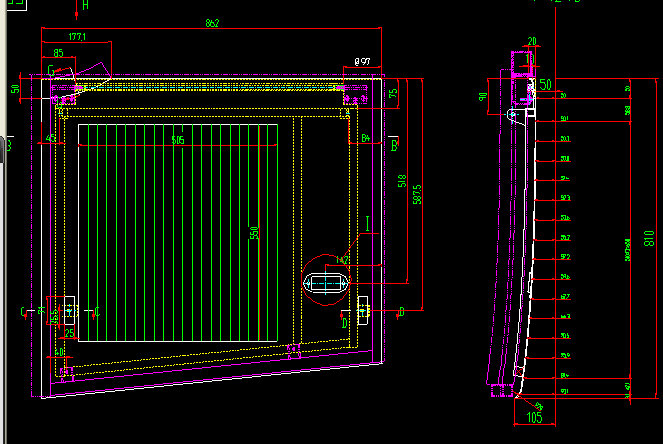This screenshot has width=663, height=444.
Task: Select the 862 overall width dimension
Action: (x=212, y=22)
